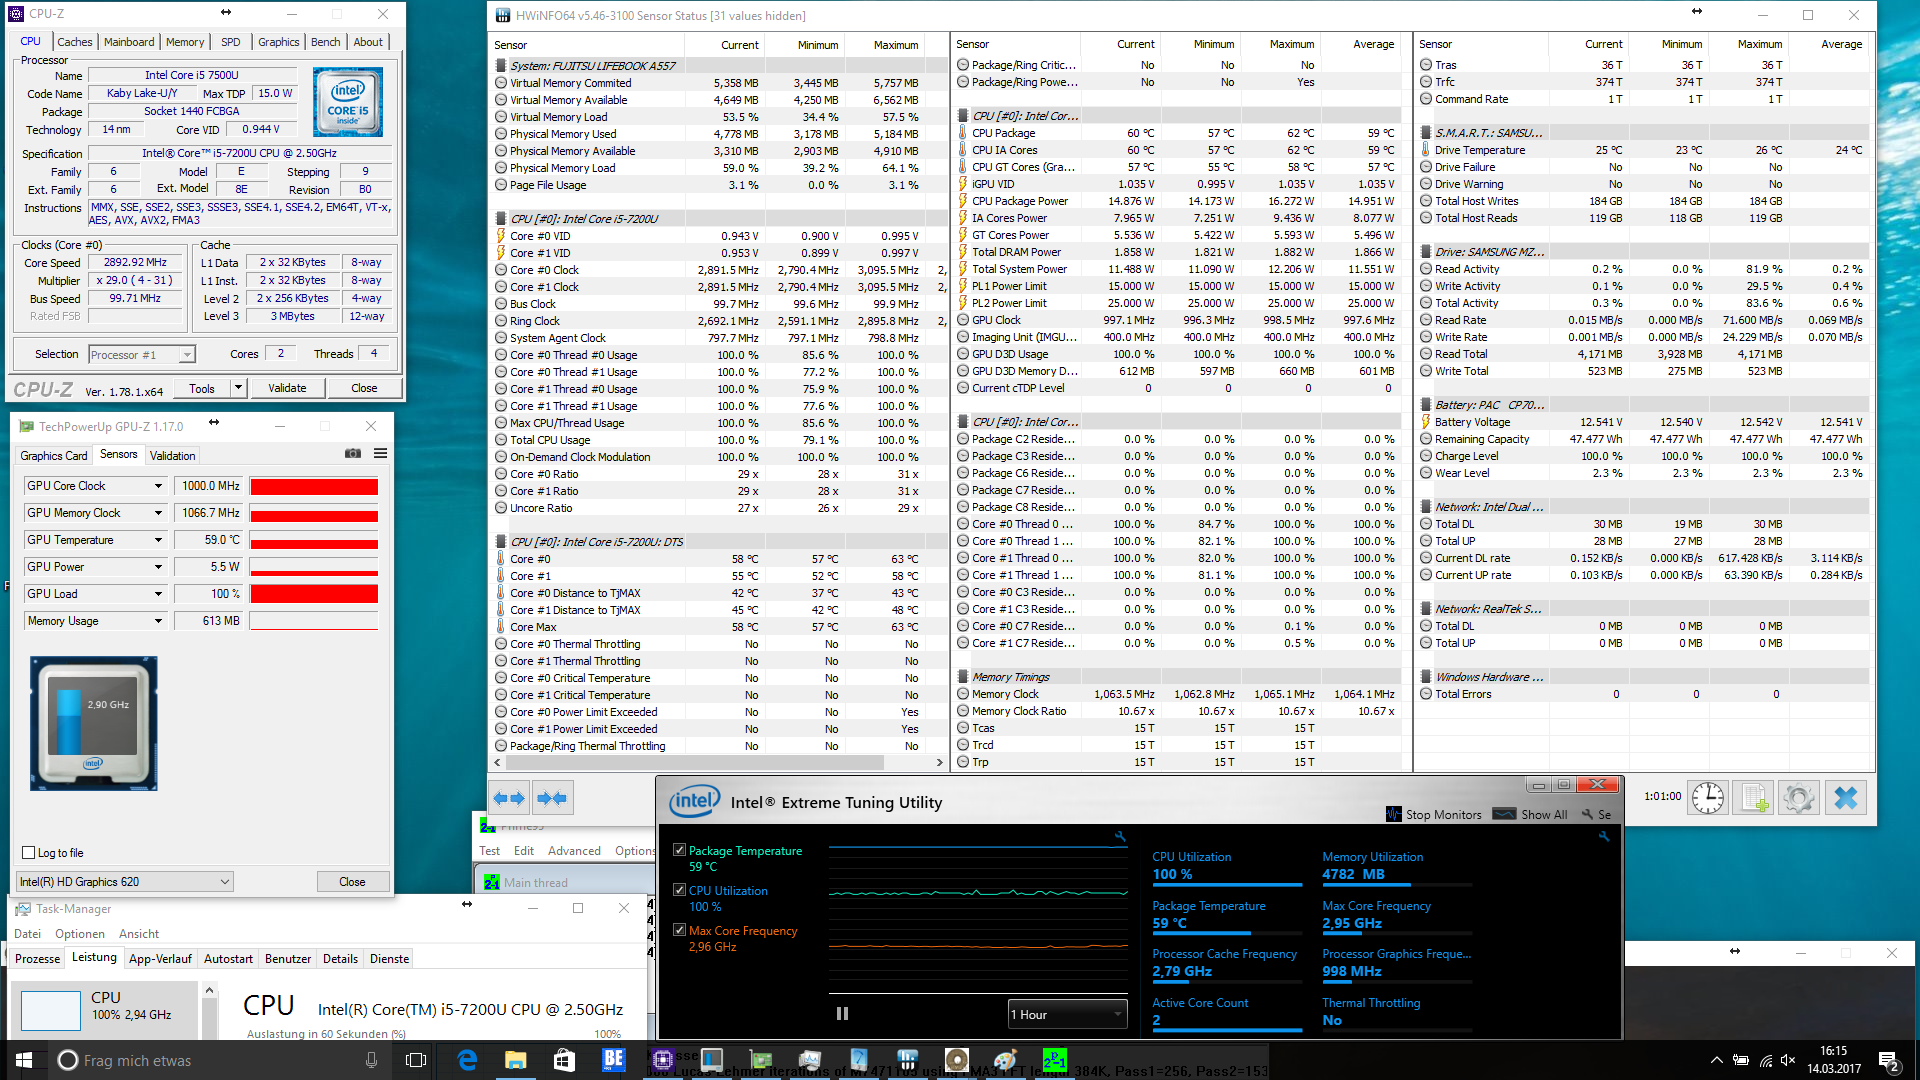Click the HWiNFO log file icon

pyautogui.click(x=1754, y=798)
